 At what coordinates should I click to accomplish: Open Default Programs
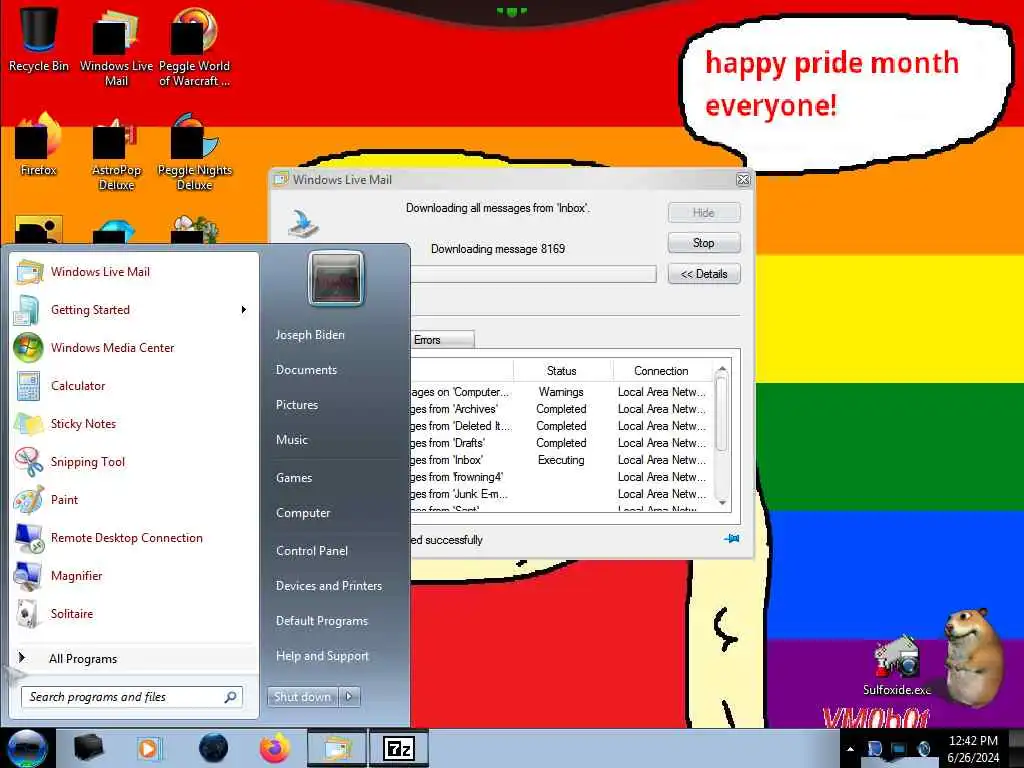(322, 620)
